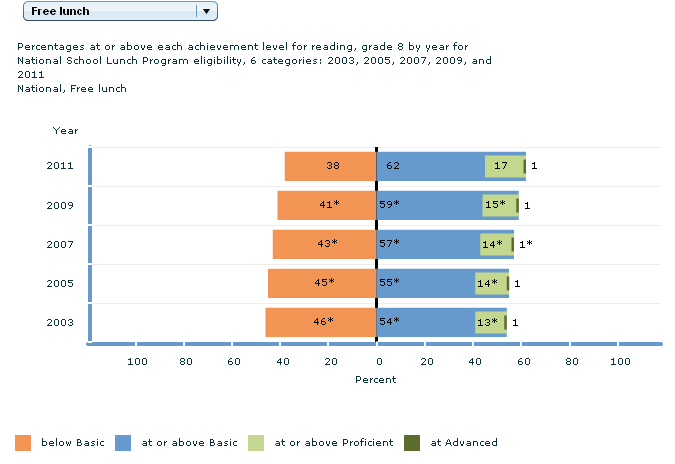Viewport: 675px width, 464px height.
Task: Click the 2011 year label on axis
Action: click(59, 166)
